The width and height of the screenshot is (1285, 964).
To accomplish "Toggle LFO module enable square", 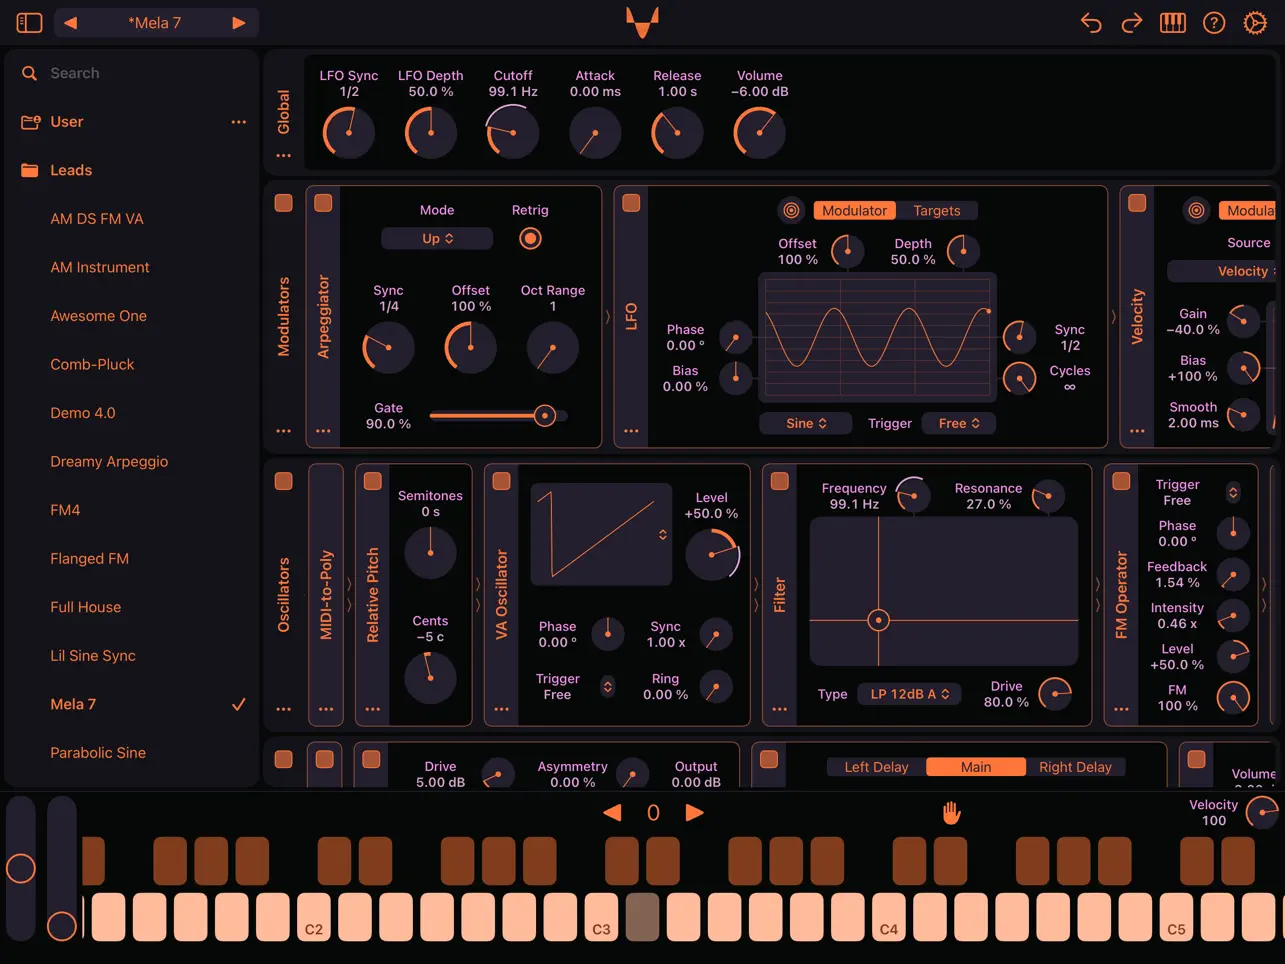I will pos(631,203).
